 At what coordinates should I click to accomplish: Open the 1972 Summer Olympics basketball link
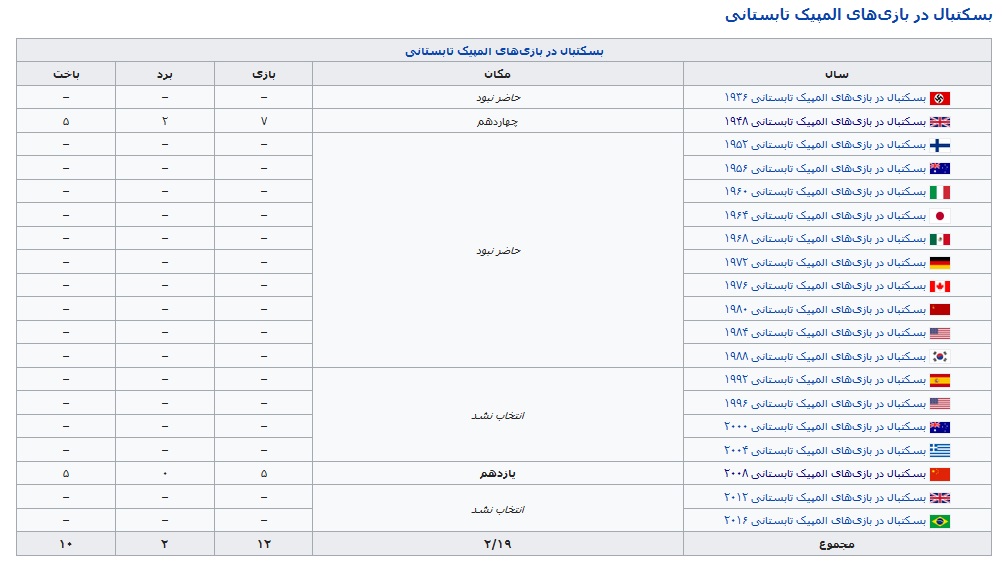[x=825, y=263]
